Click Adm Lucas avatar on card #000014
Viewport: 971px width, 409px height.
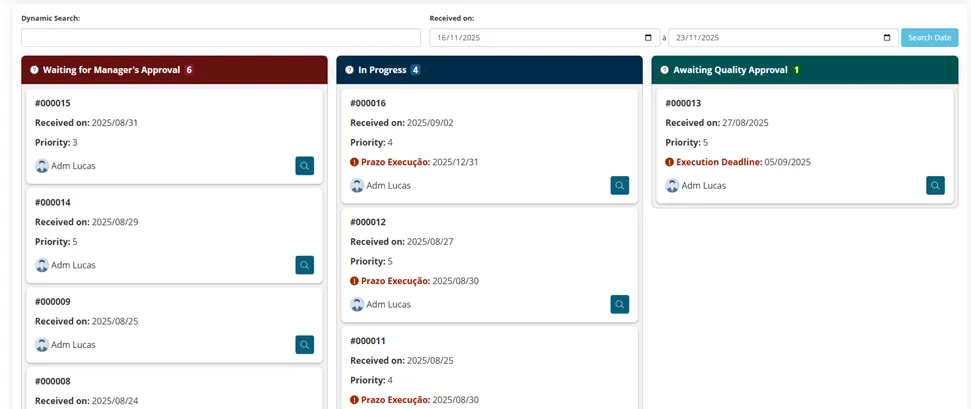41,265
